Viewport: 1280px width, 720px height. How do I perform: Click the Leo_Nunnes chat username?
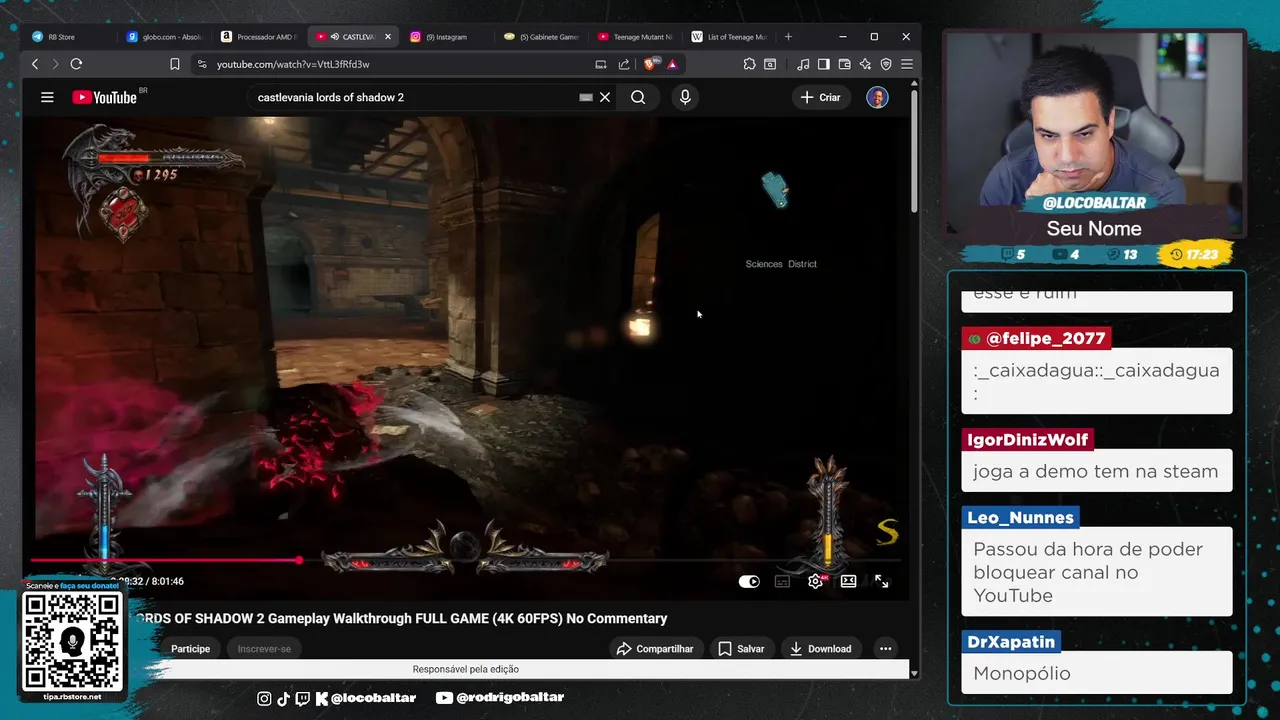click(1020, 517)
